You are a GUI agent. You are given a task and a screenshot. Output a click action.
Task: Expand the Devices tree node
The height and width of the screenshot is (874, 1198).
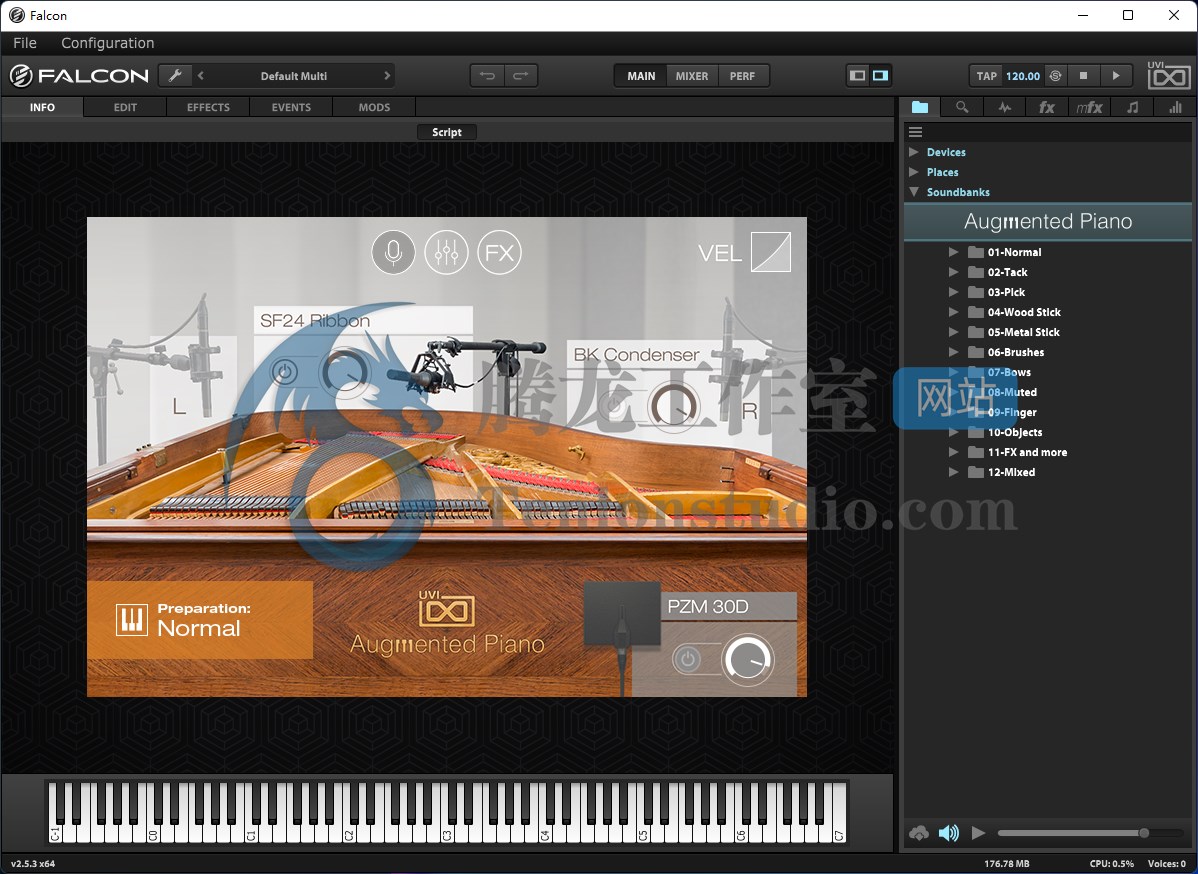click(914, 152)
